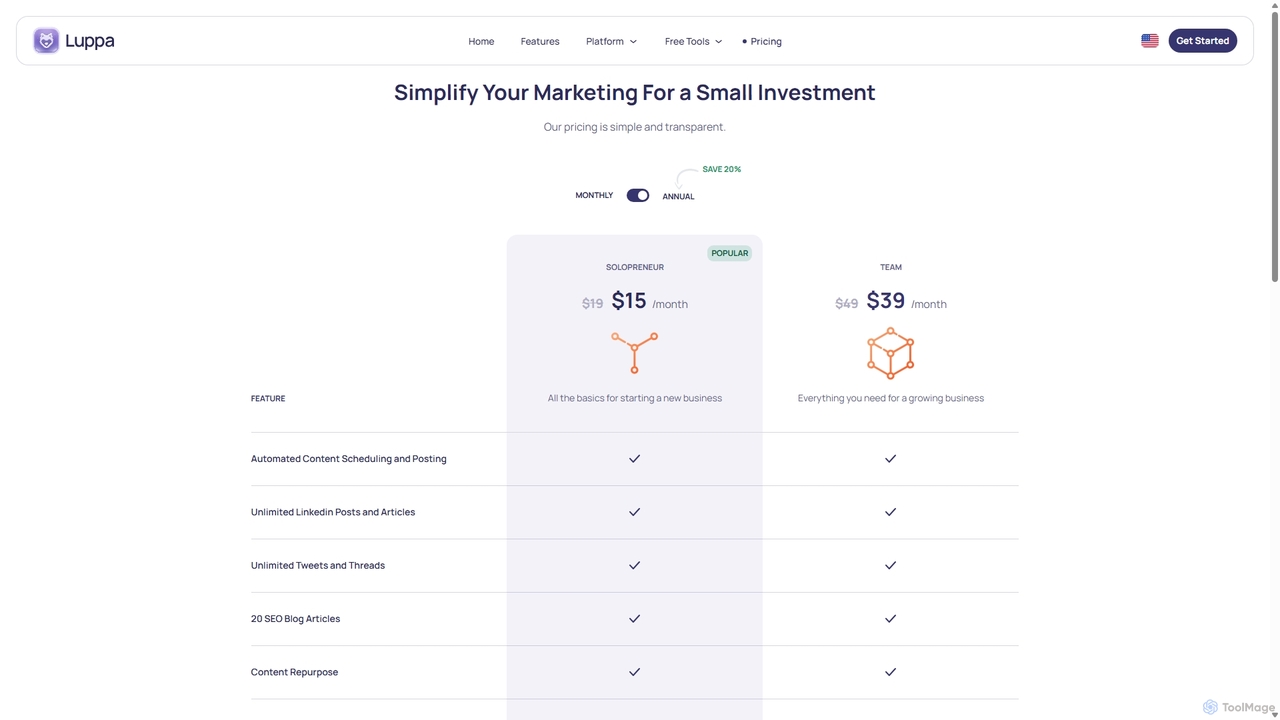Image resolution: width=1280 pixels, height=720 pixels.
Task: Click Solopreneur checkmark for 20 SEO Blog Articles
Action: click(x=634, y=619)
